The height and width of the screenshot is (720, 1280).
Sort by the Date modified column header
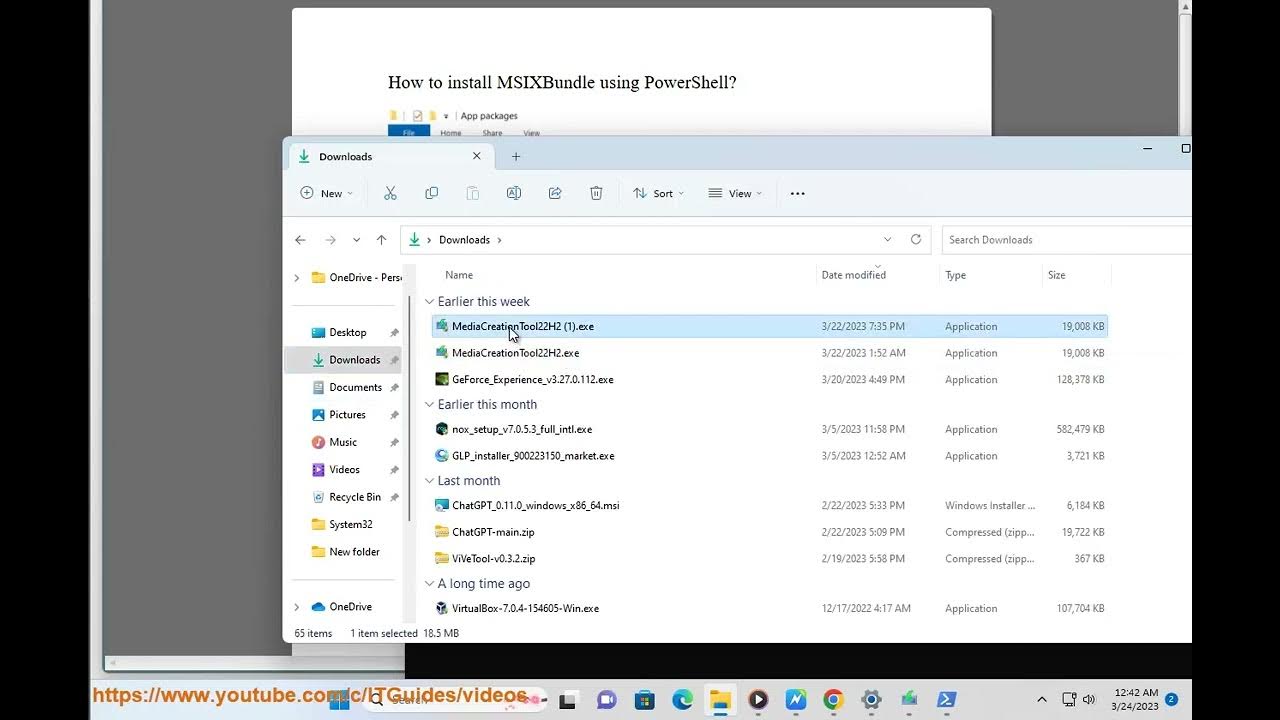pyautogui.click(x=853, y=275)
